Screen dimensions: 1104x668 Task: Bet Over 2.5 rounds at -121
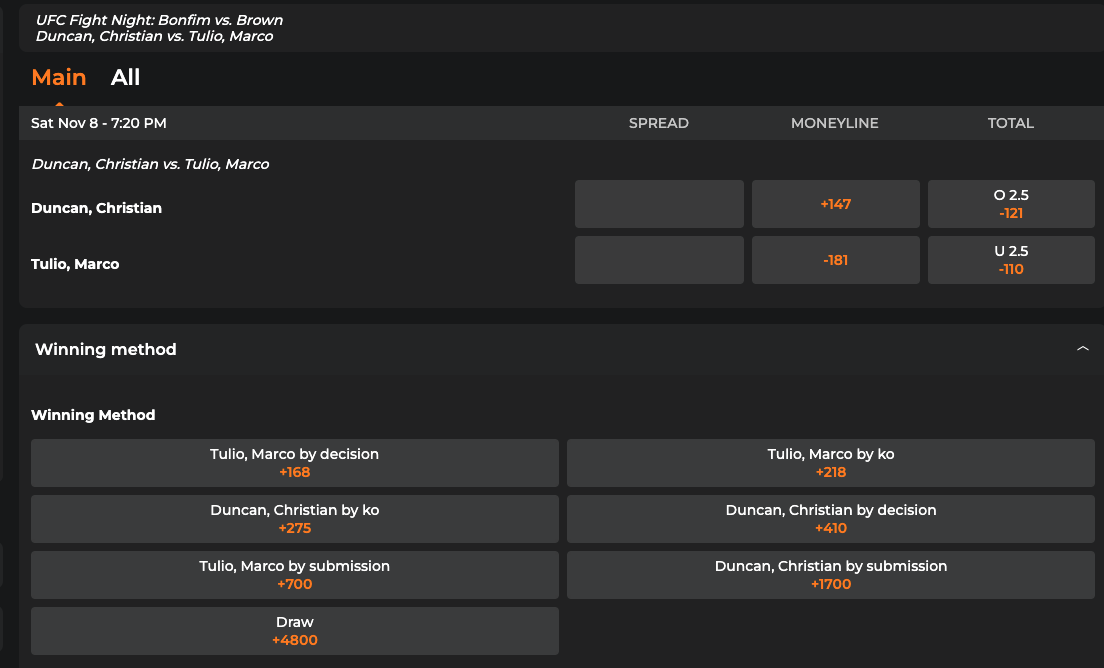(1011, 204)
